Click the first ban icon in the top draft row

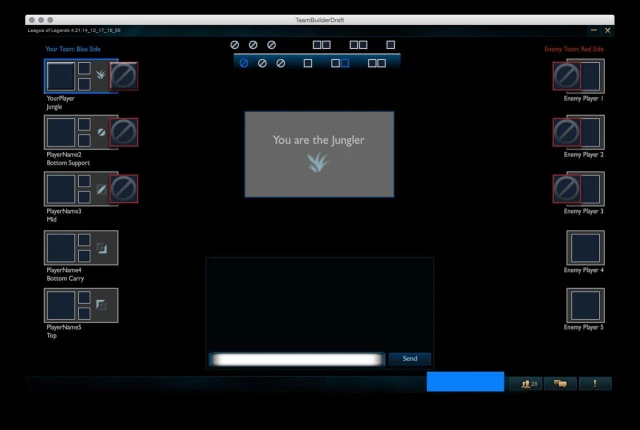point(234,45)
